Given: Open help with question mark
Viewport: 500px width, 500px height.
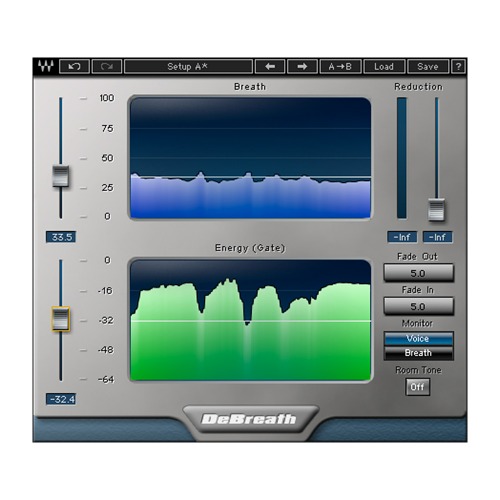Looking at the screenshot, I should [x=458, y=66].
